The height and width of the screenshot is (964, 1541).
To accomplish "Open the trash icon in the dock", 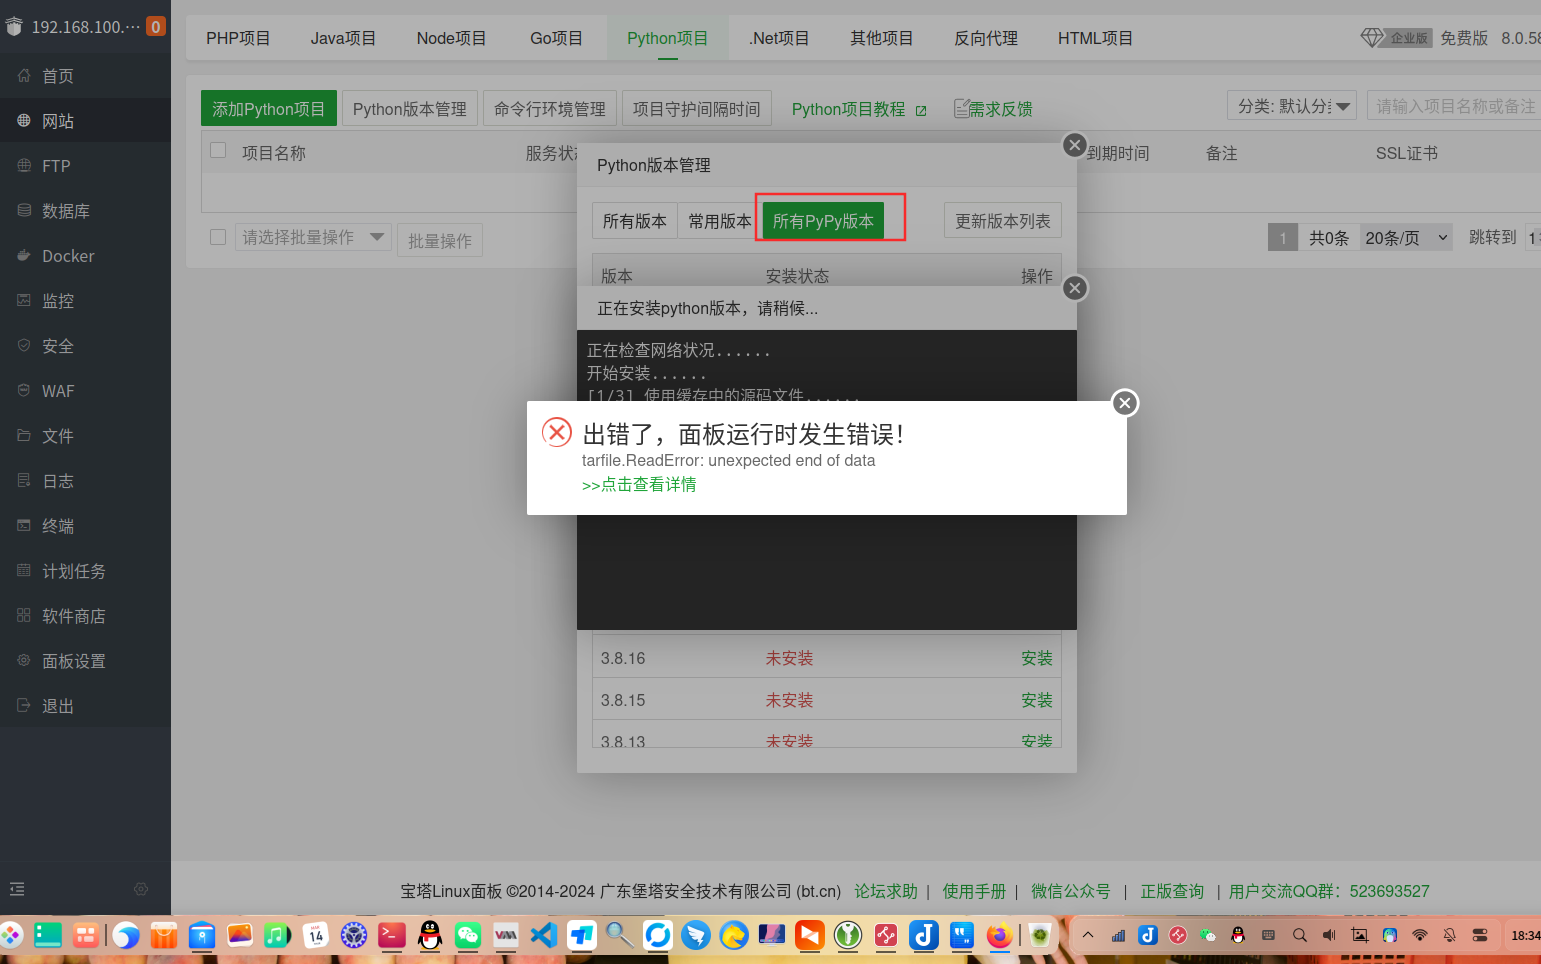I will 1040,936.
